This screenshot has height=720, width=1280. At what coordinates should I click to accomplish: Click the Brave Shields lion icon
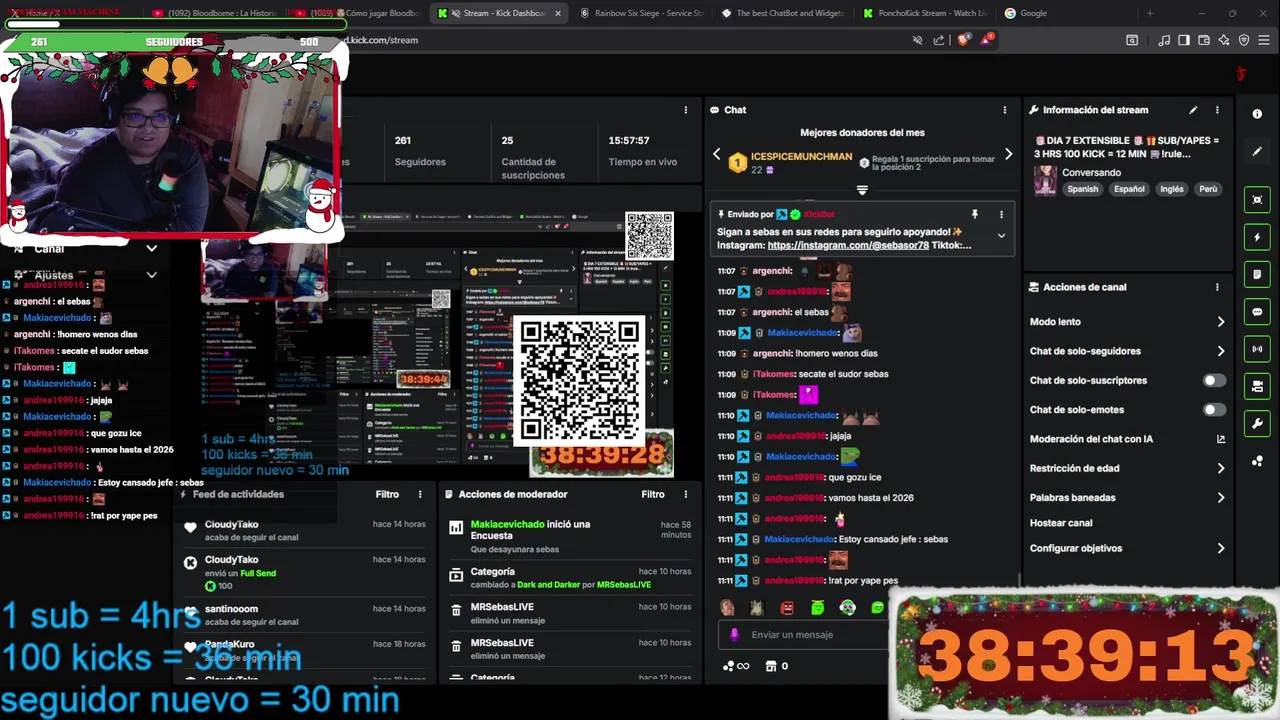[x=963, y=40]
